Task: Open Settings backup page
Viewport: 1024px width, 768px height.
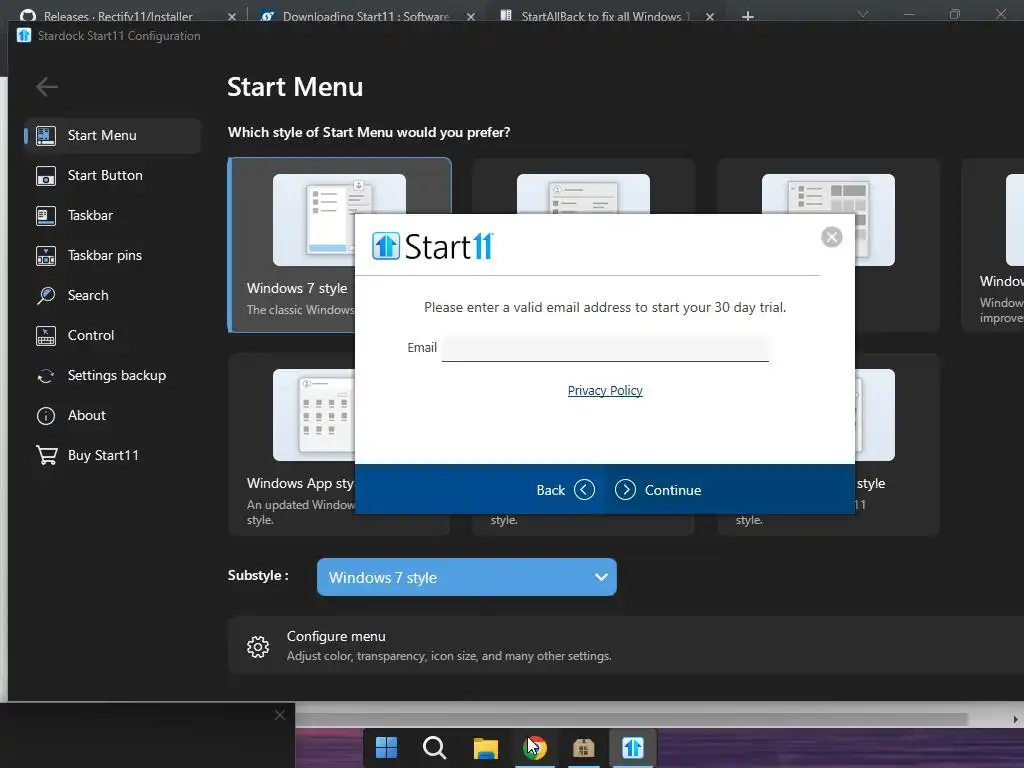Action: [112, 376]
